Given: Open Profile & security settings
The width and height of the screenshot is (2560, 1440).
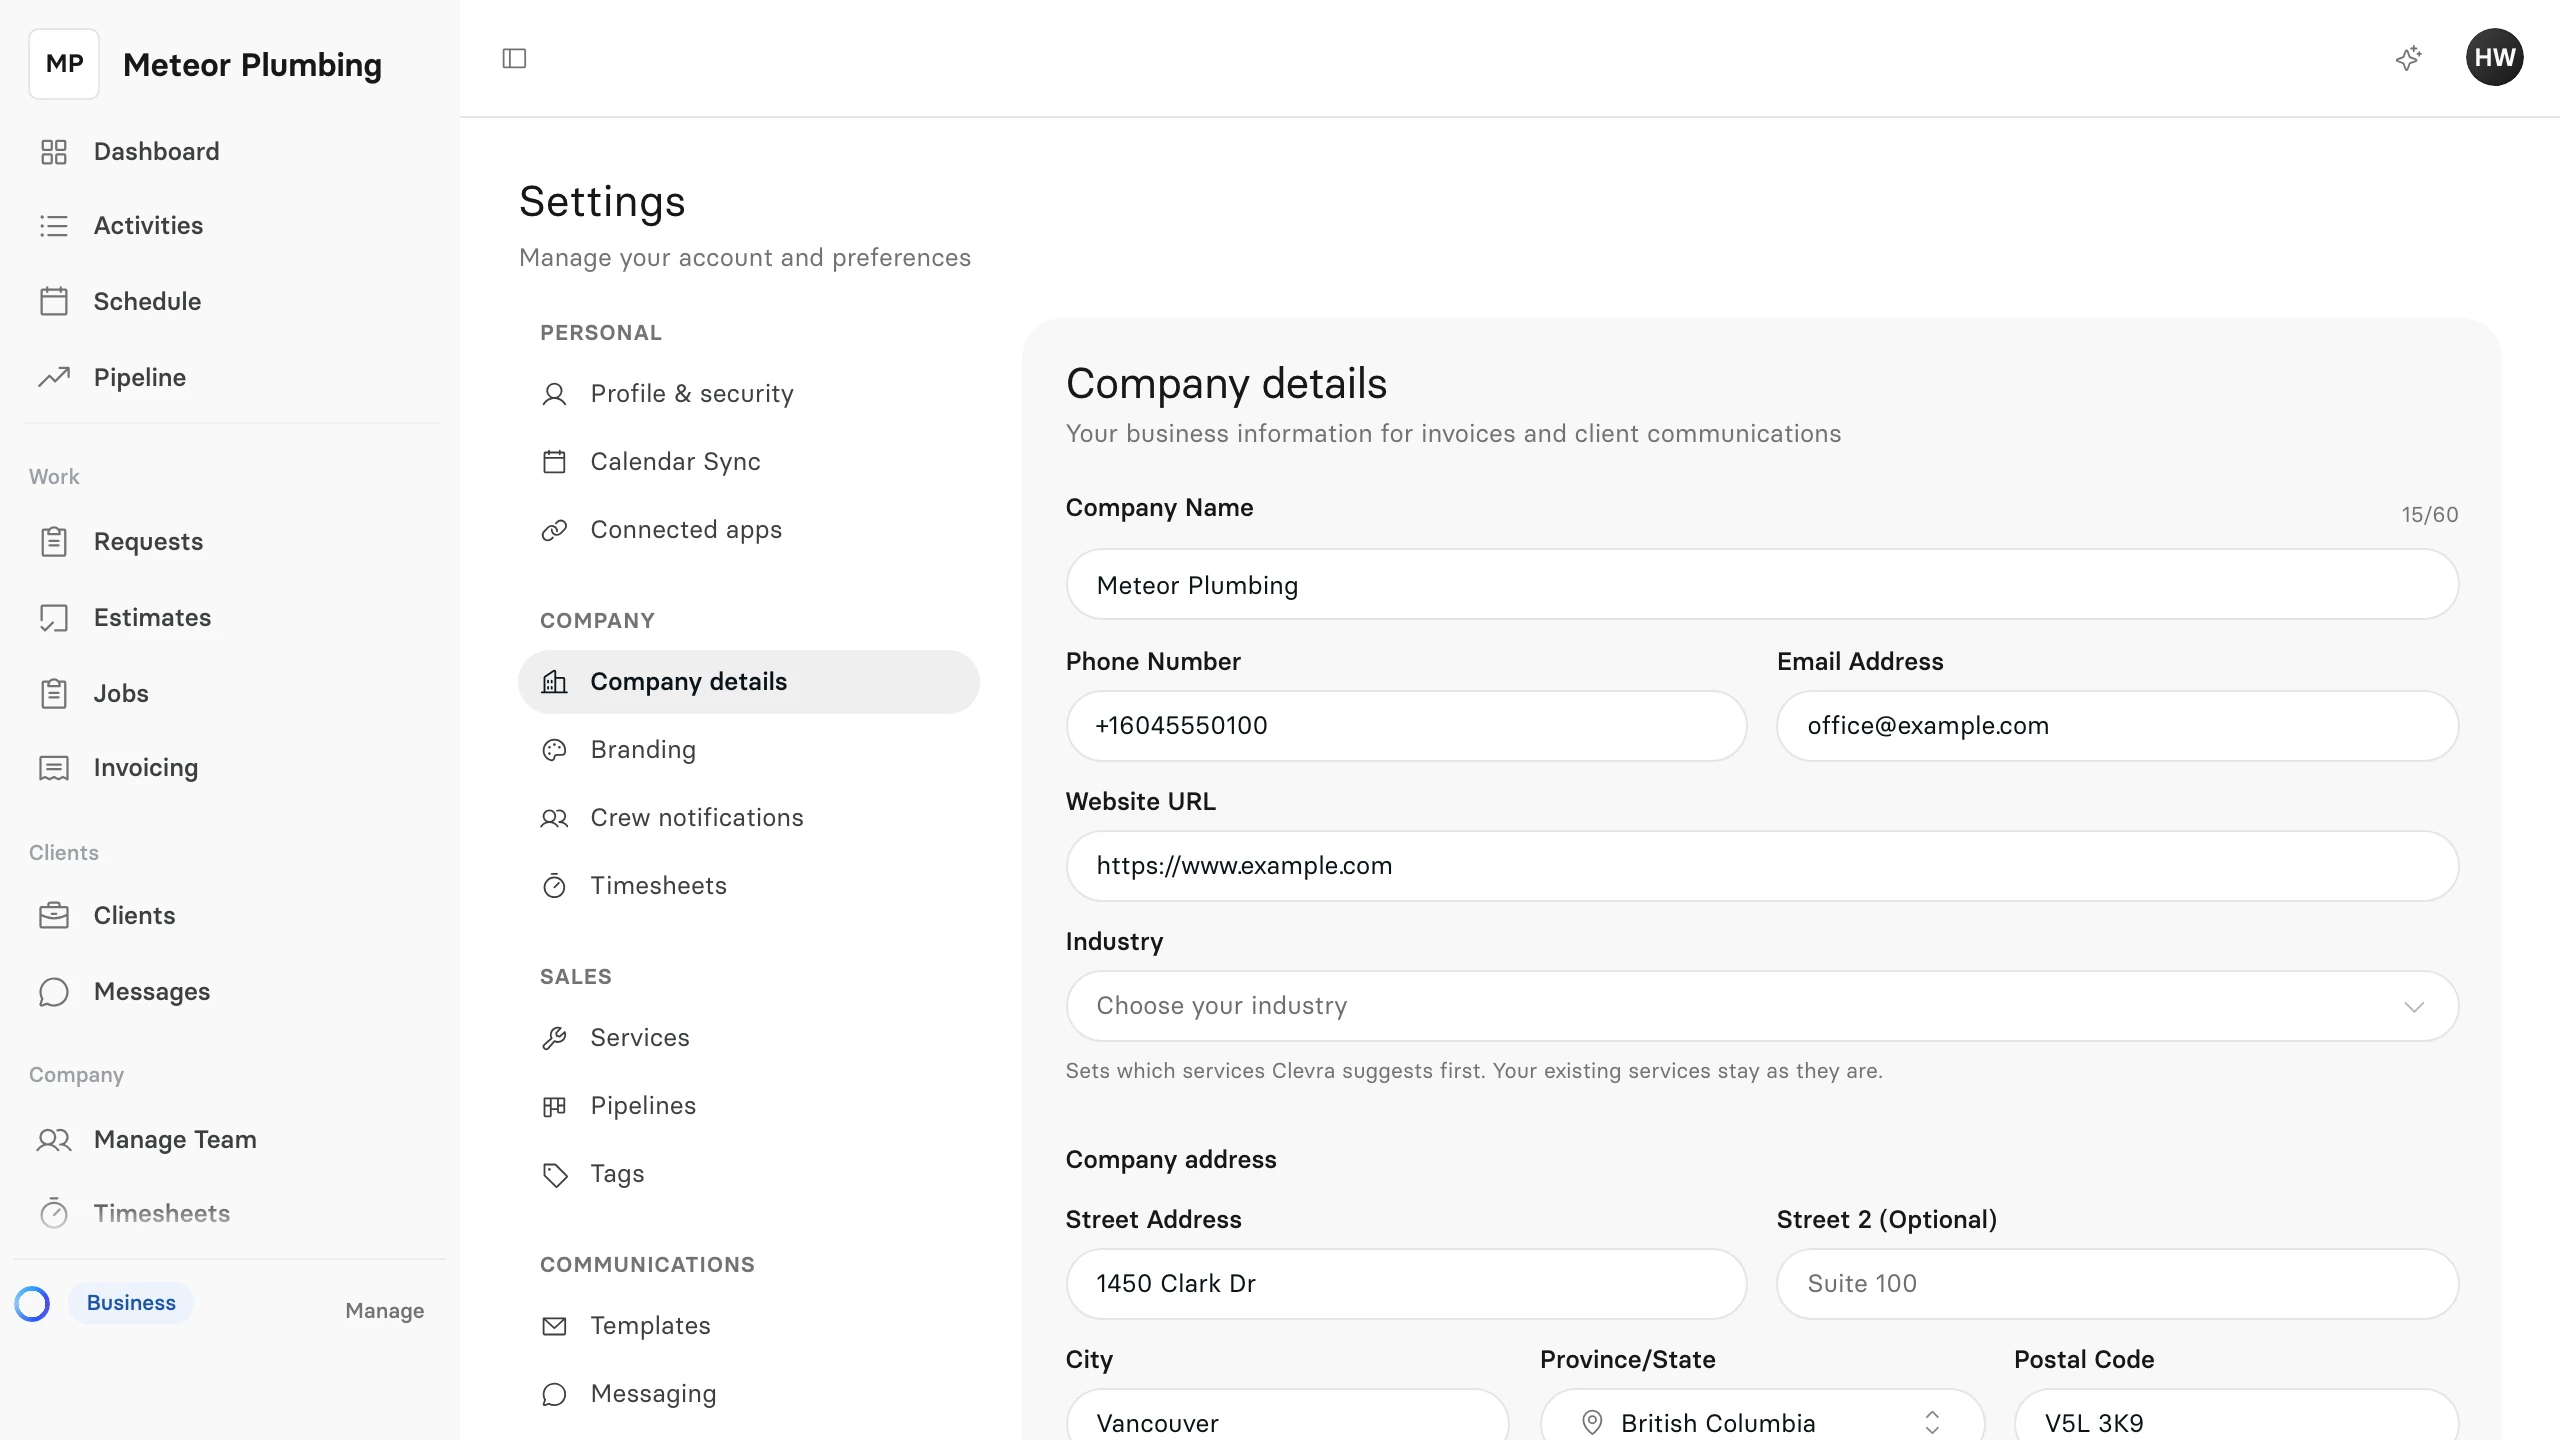Looking at the screenshot, I should [749, 394].
